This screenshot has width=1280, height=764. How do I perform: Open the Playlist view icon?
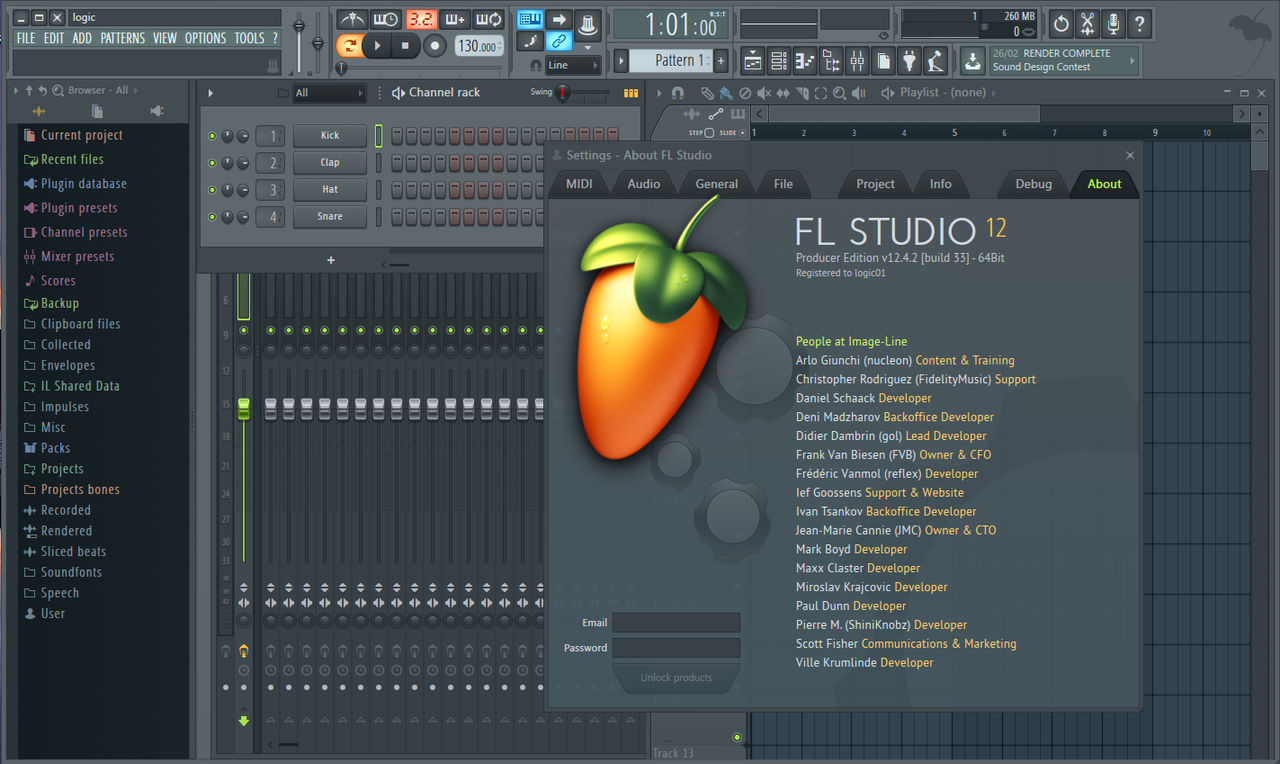click(752, 61)
